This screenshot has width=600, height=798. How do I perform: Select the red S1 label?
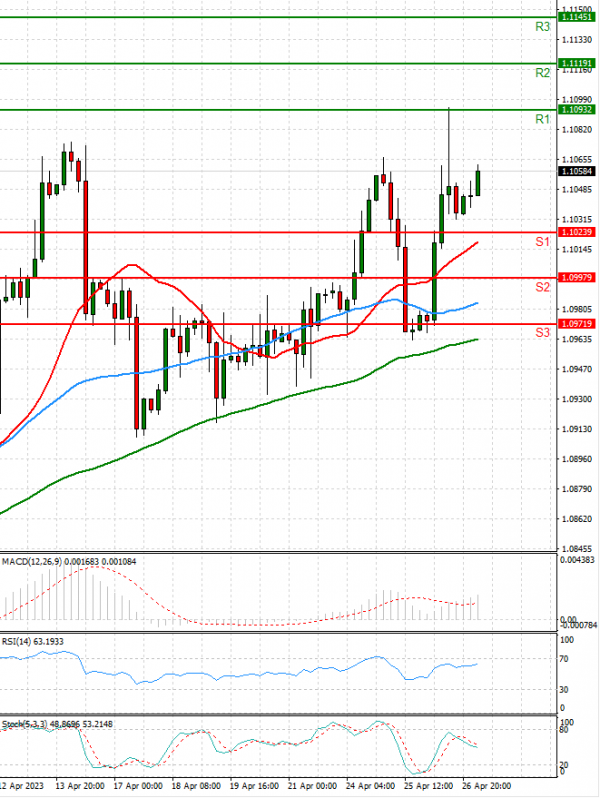542,242
